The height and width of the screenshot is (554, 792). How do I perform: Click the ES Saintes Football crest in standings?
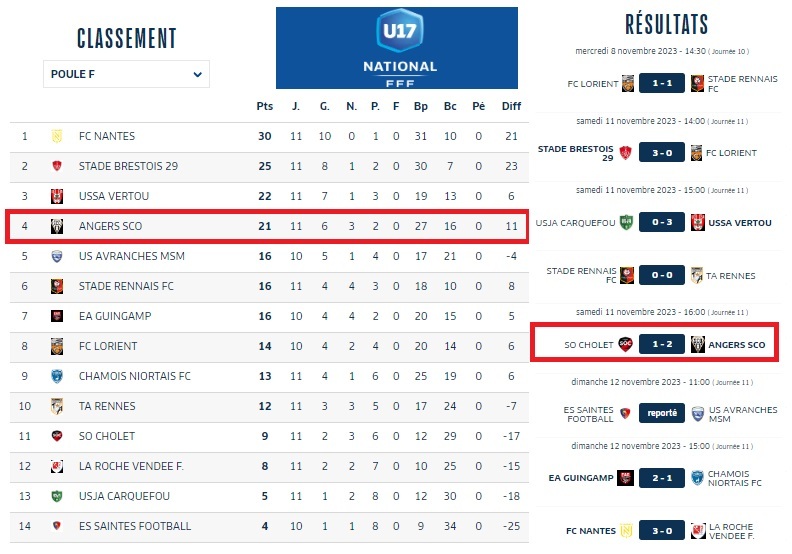coord(57,526)
